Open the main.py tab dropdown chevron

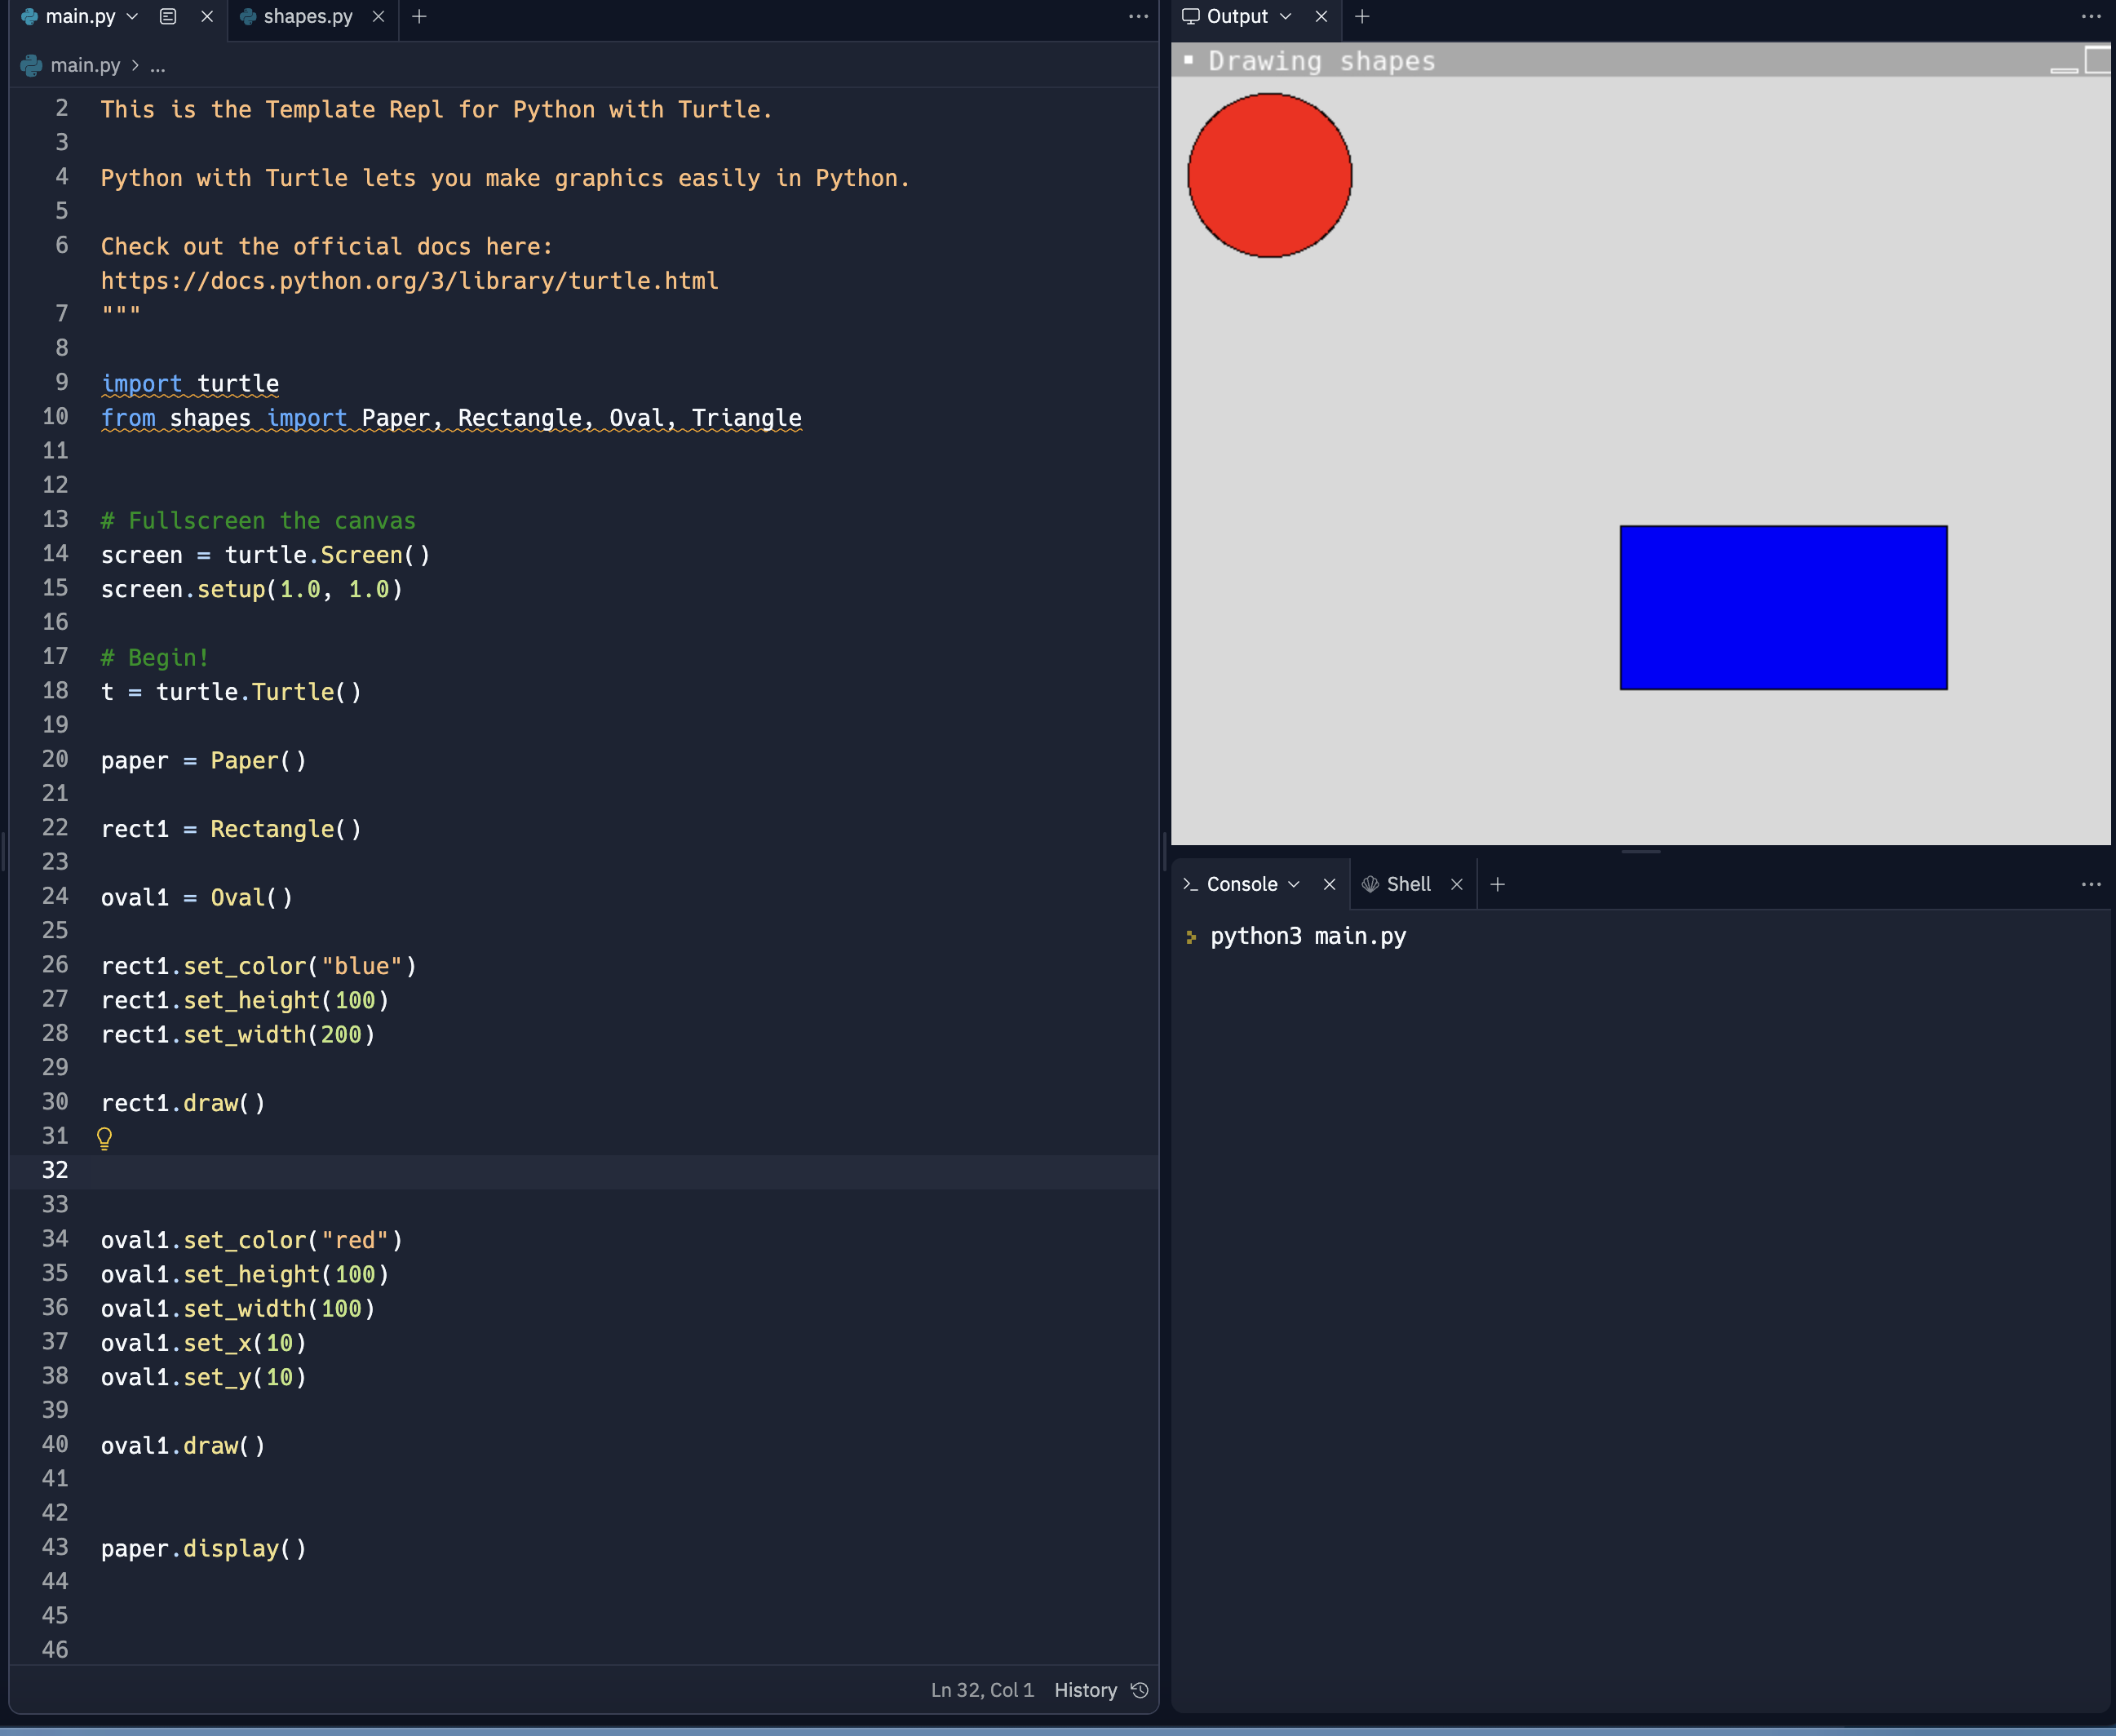pyautogui.click(x=131, y=16)
